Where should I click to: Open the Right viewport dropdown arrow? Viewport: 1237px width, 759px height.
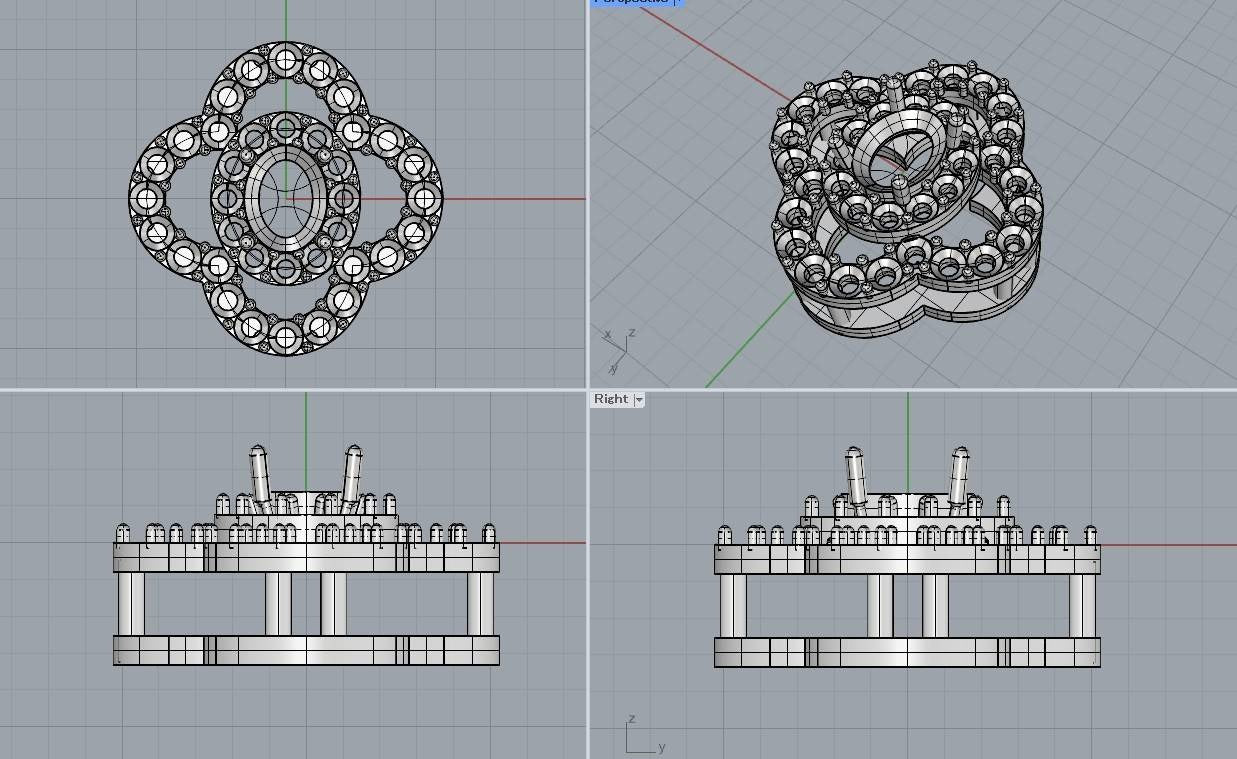click(x=639, y=399)
